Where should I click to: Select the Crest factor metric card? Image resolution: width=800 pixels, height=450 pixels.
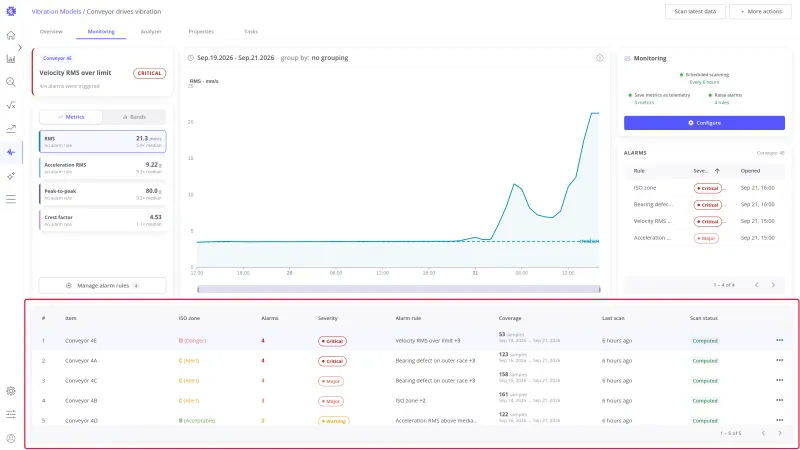tap(103, 220)
